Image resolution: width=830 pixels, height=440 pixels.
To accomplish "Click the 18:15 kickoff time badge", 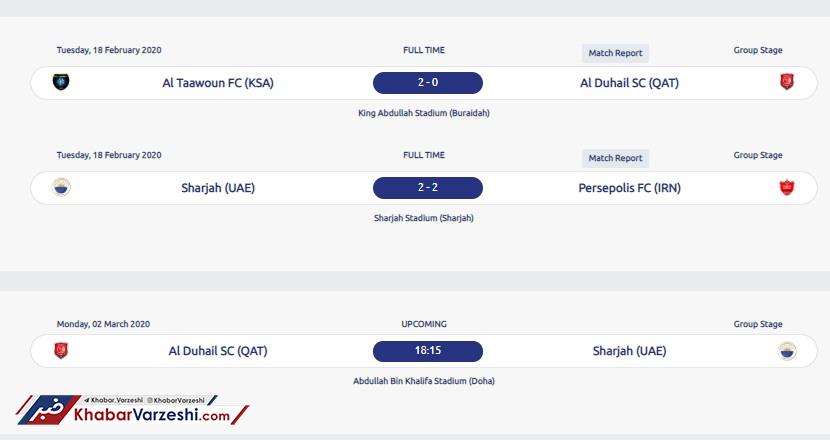I will 428,351.
